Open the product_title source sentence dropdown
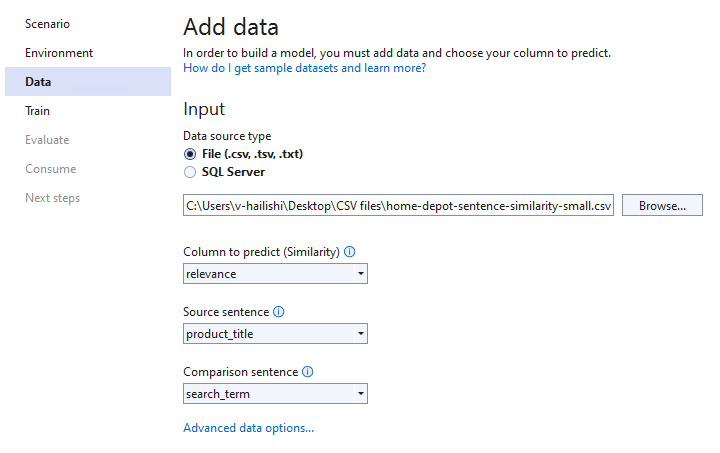 (x=275, y=334)
